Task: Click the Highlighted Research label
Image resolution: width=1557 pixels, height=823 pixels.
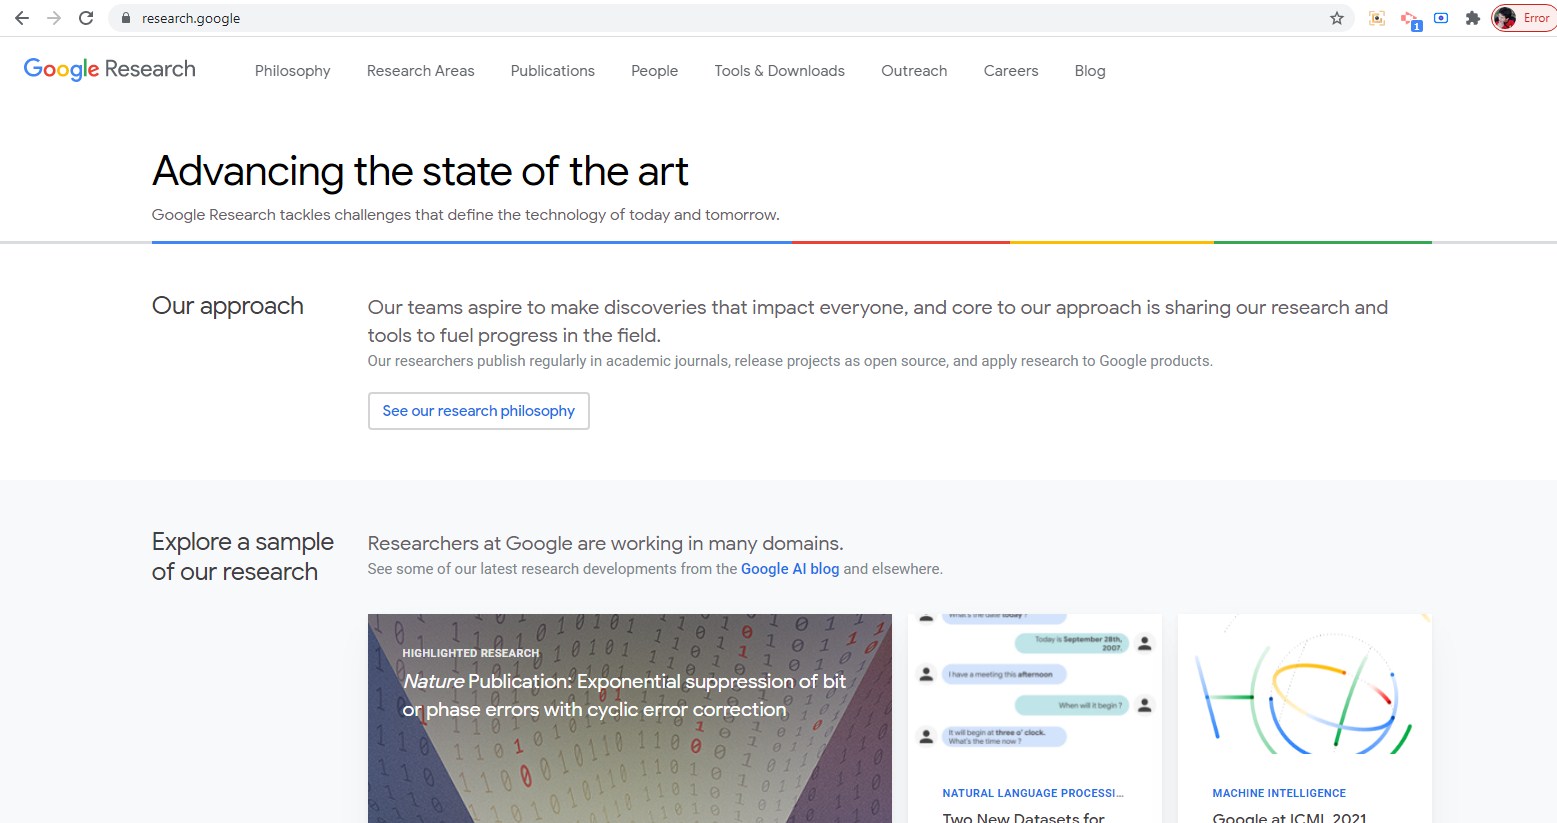Action: click(470, 653)
